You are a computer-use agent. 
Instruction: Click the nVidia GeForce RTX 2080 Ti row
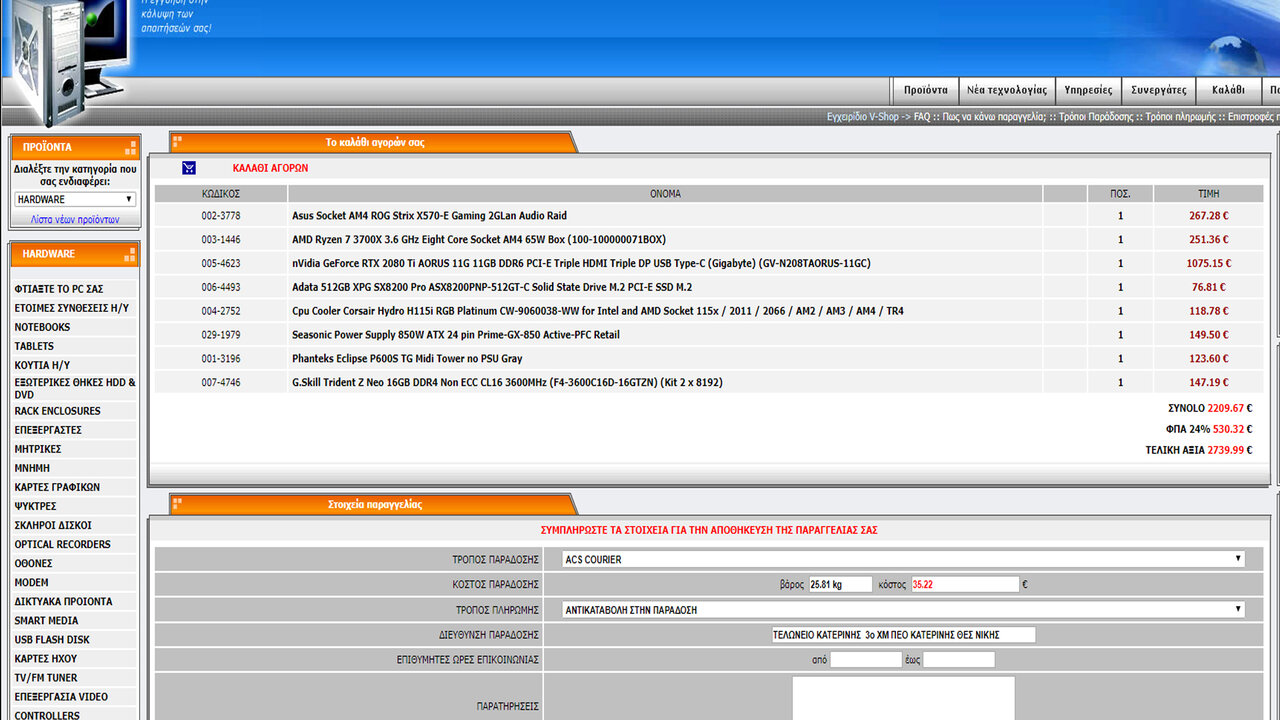click(x=708, y=263)
